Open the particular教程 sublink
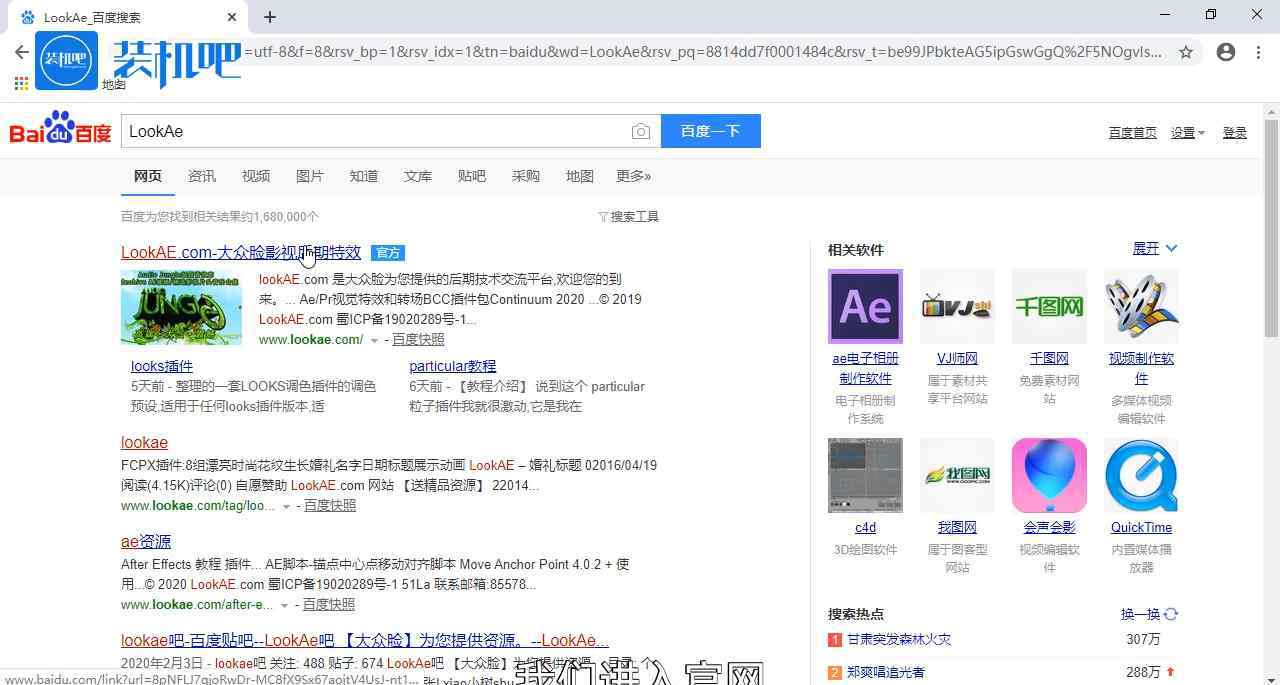The width and height of the screenshot is (1280, 685). click(x=453, y=366)
